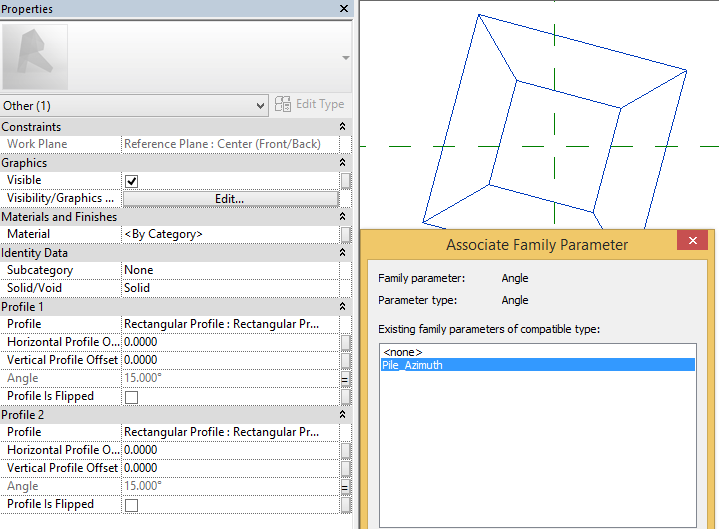Click associated parameter button for Profile 1 Angle
Screen dimensions: 719x529
tap(346, 379)
